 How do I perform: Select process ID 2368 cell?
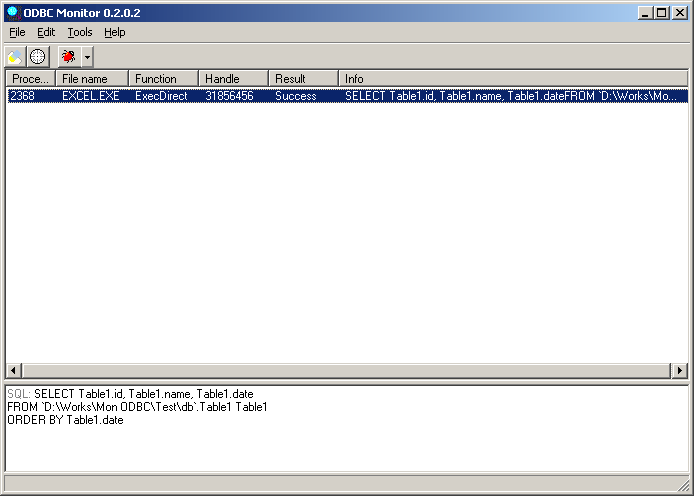pos(22,96)
